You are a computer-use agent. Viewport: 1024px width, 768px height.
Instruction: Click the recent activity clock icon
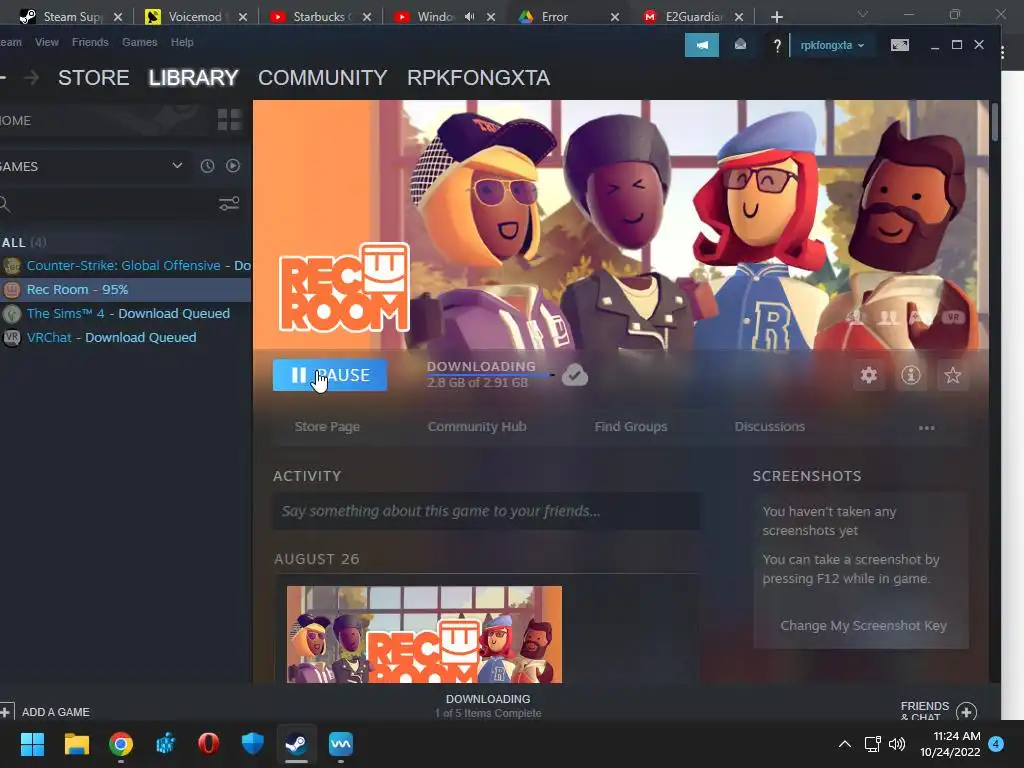(x=207, y=166)
